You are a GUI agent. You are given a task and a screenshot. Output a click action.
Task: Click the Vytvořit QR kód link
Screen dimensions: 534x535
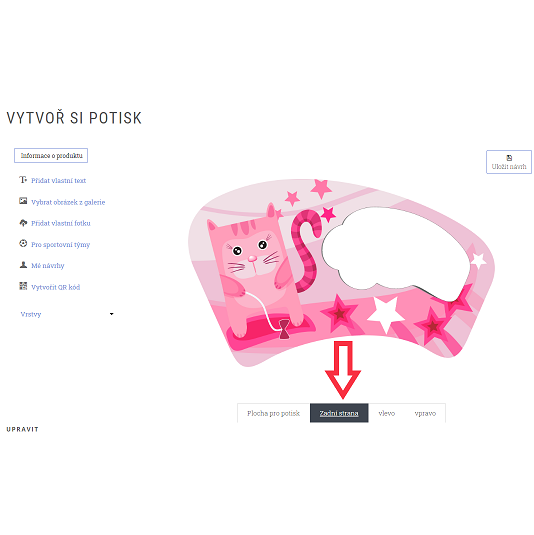coord(55,287)
